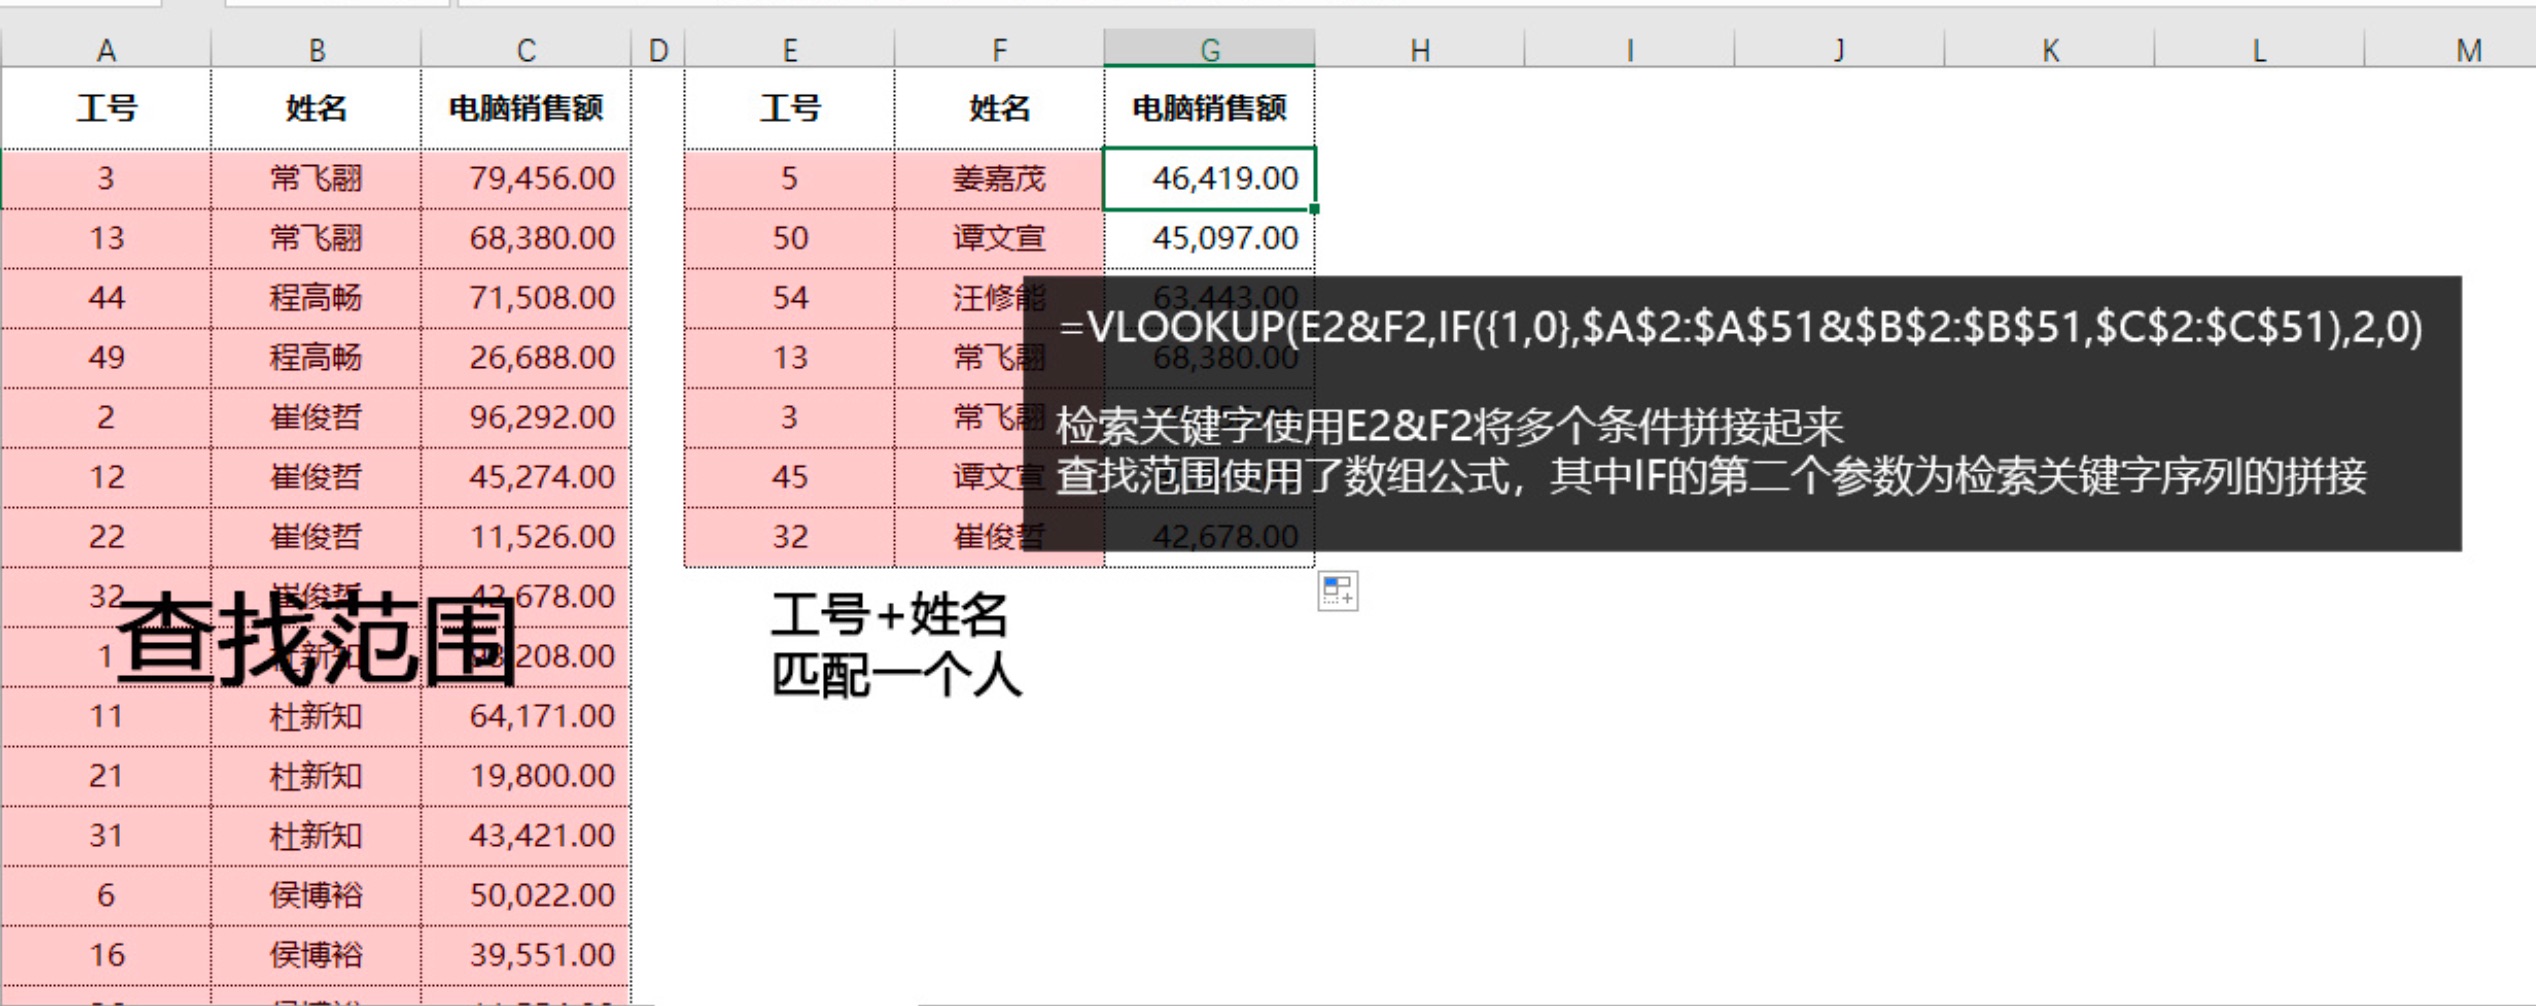Select column J header
The image size is (2536, 1006).
[1840, 49]
